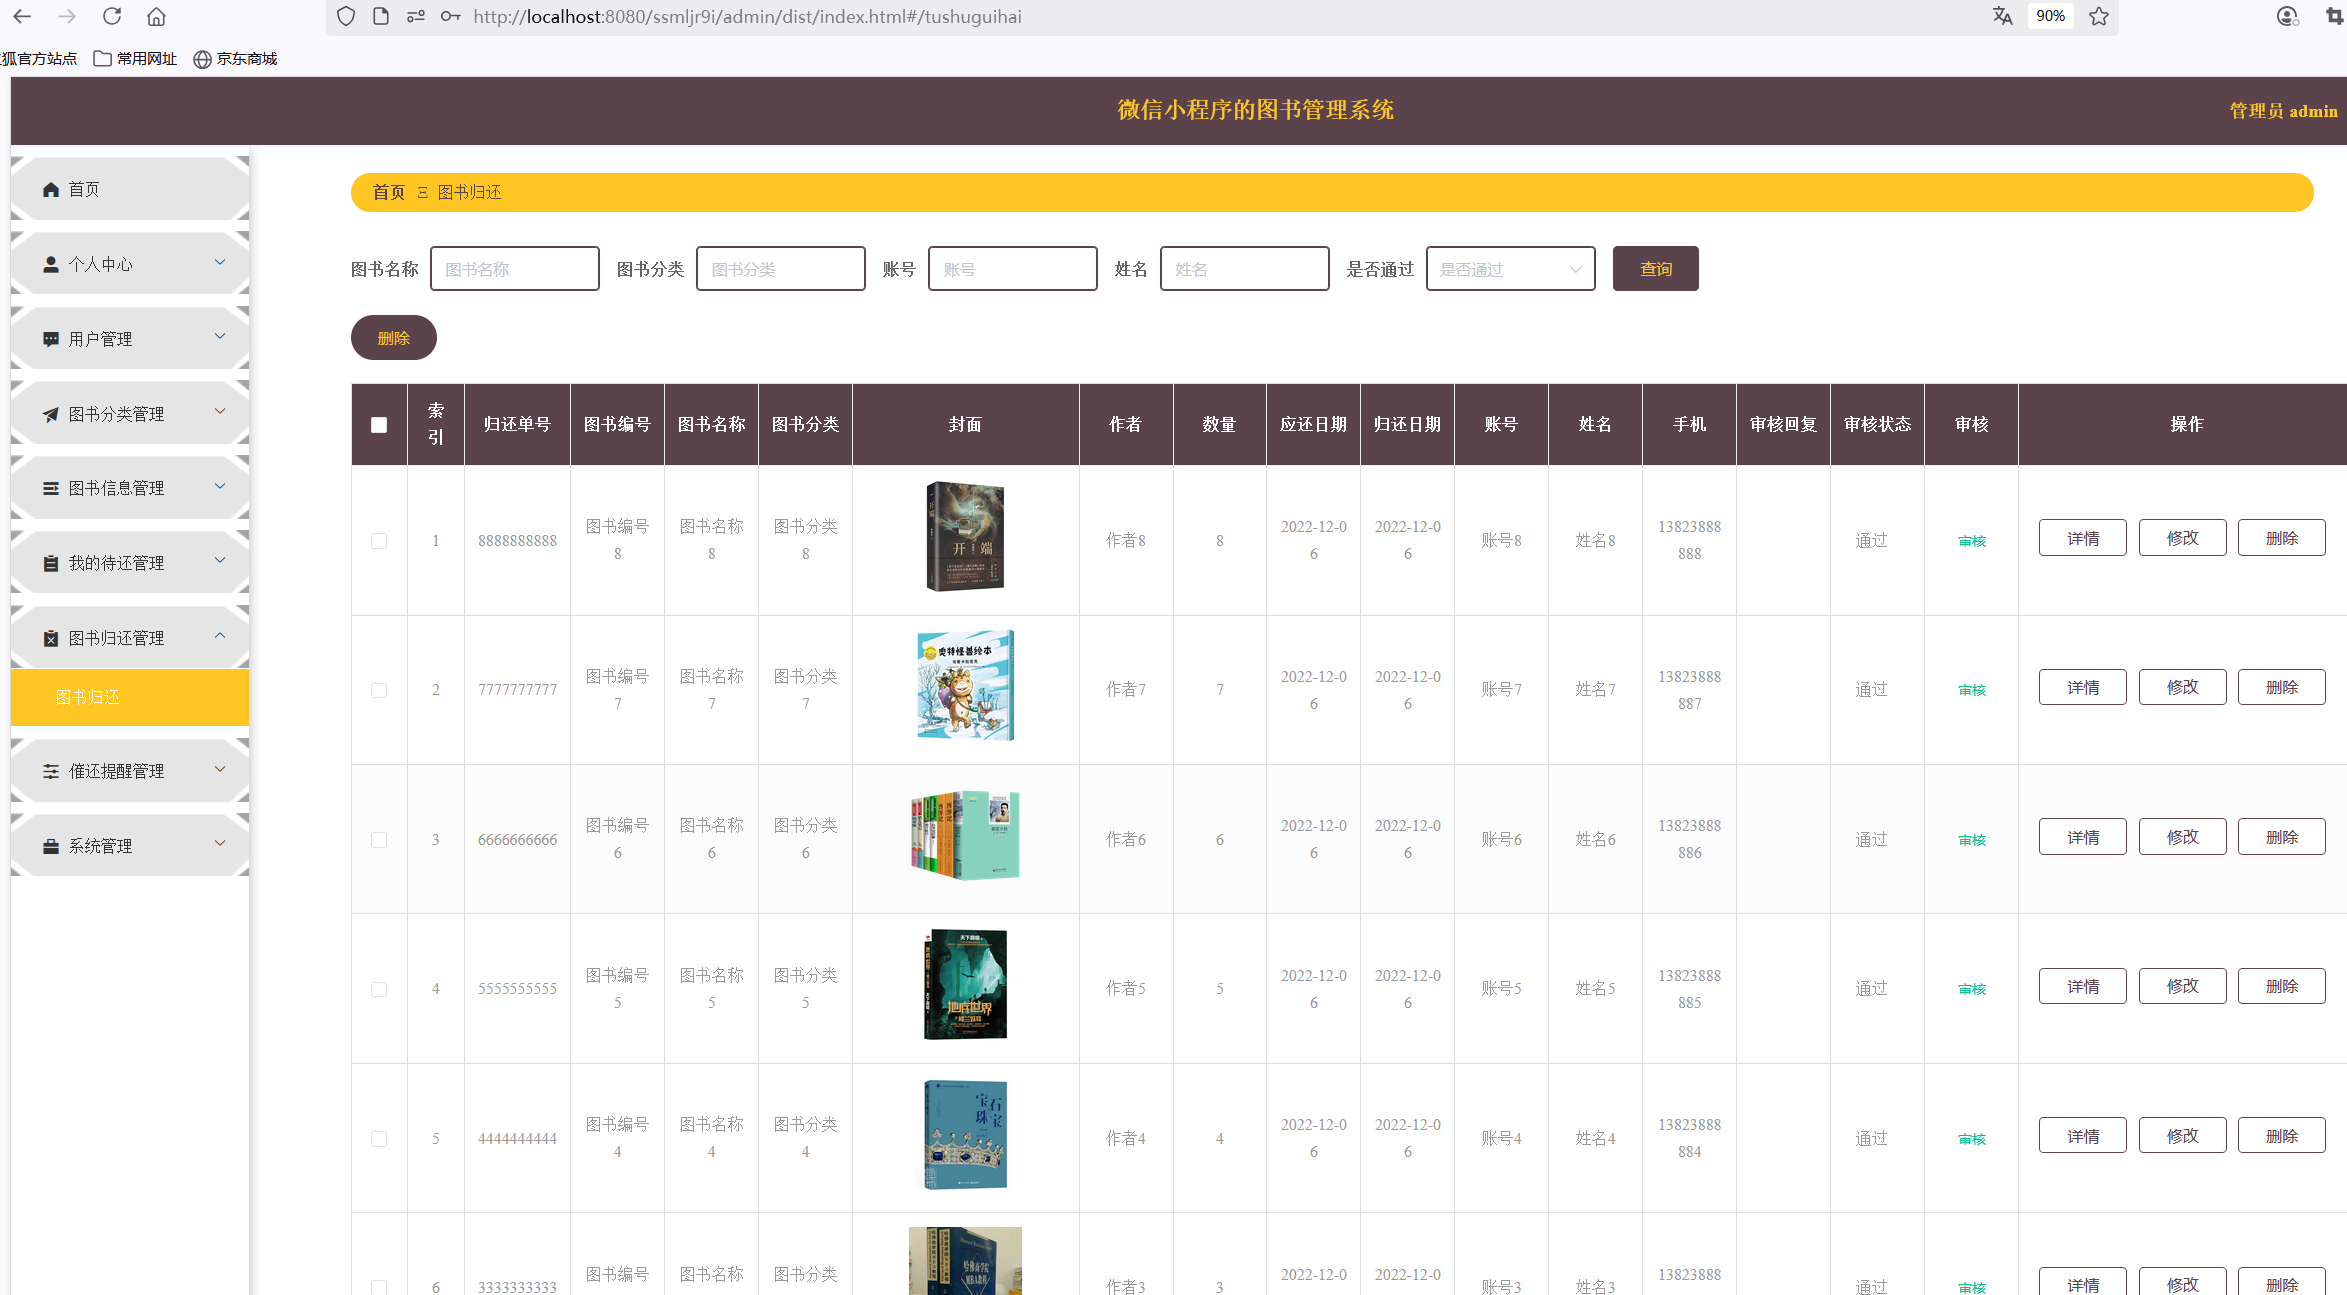Screen dimensions: 2347x1295
Task: Click 详情 button for row 账号7
Action: (2082, 688)
